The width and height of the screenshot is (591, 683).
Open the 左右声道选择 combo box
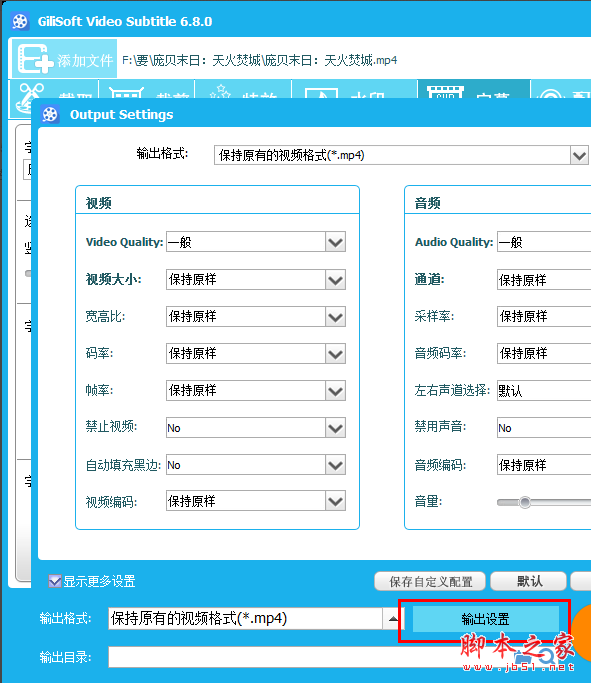(544, 391)
